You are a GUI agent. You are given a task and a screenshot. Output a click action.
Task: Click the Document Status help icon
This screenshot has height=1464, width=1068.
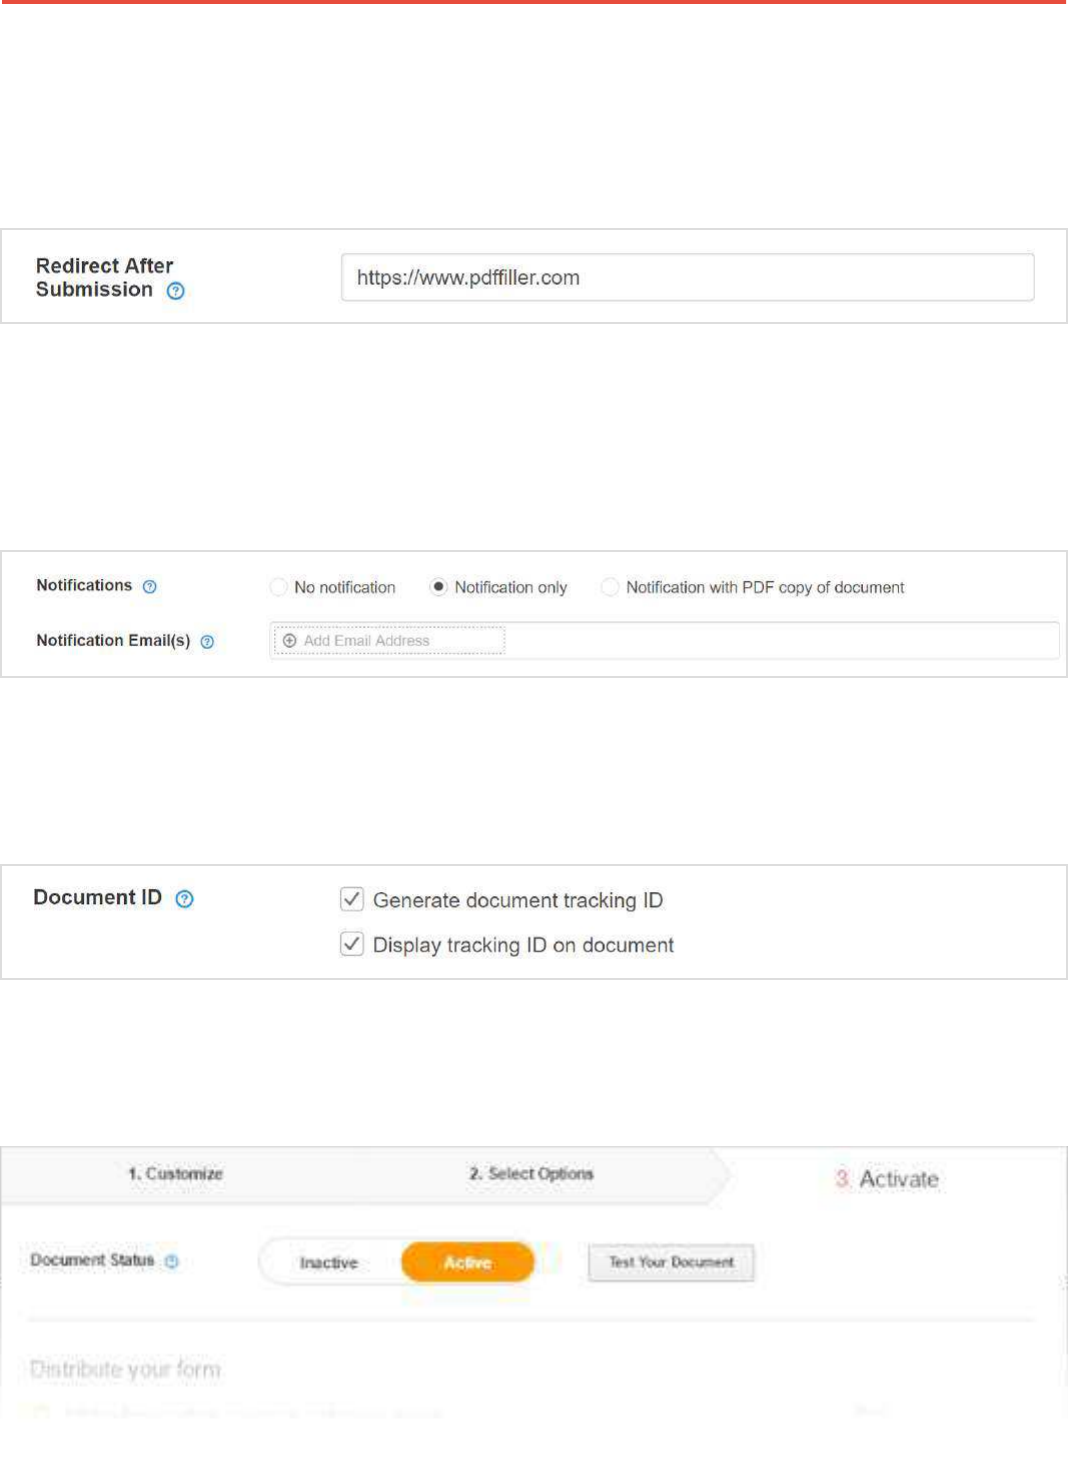[172, 1262]
